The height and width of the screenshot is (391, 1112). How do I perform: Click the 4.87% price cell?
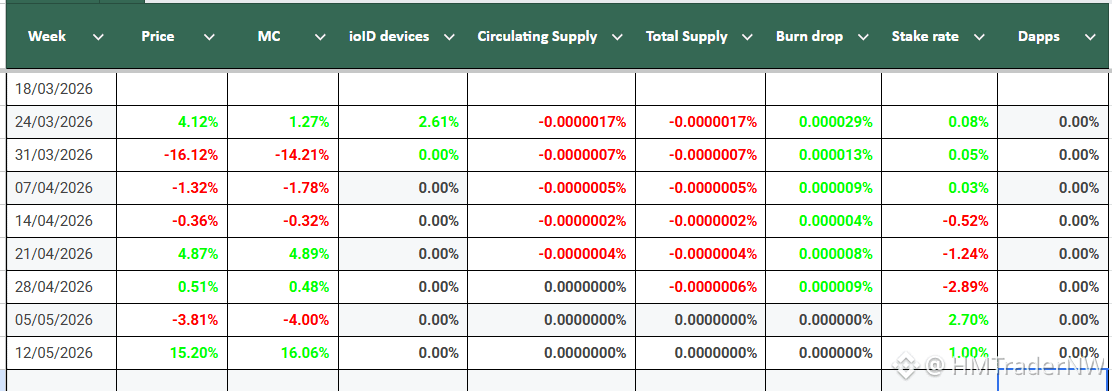172,254
